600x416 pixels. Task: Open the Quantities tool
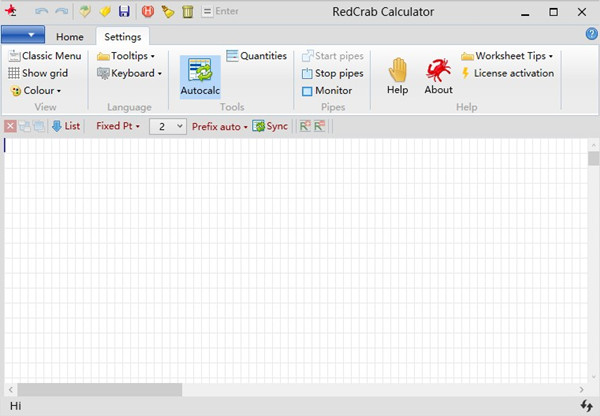pos(256,56)
